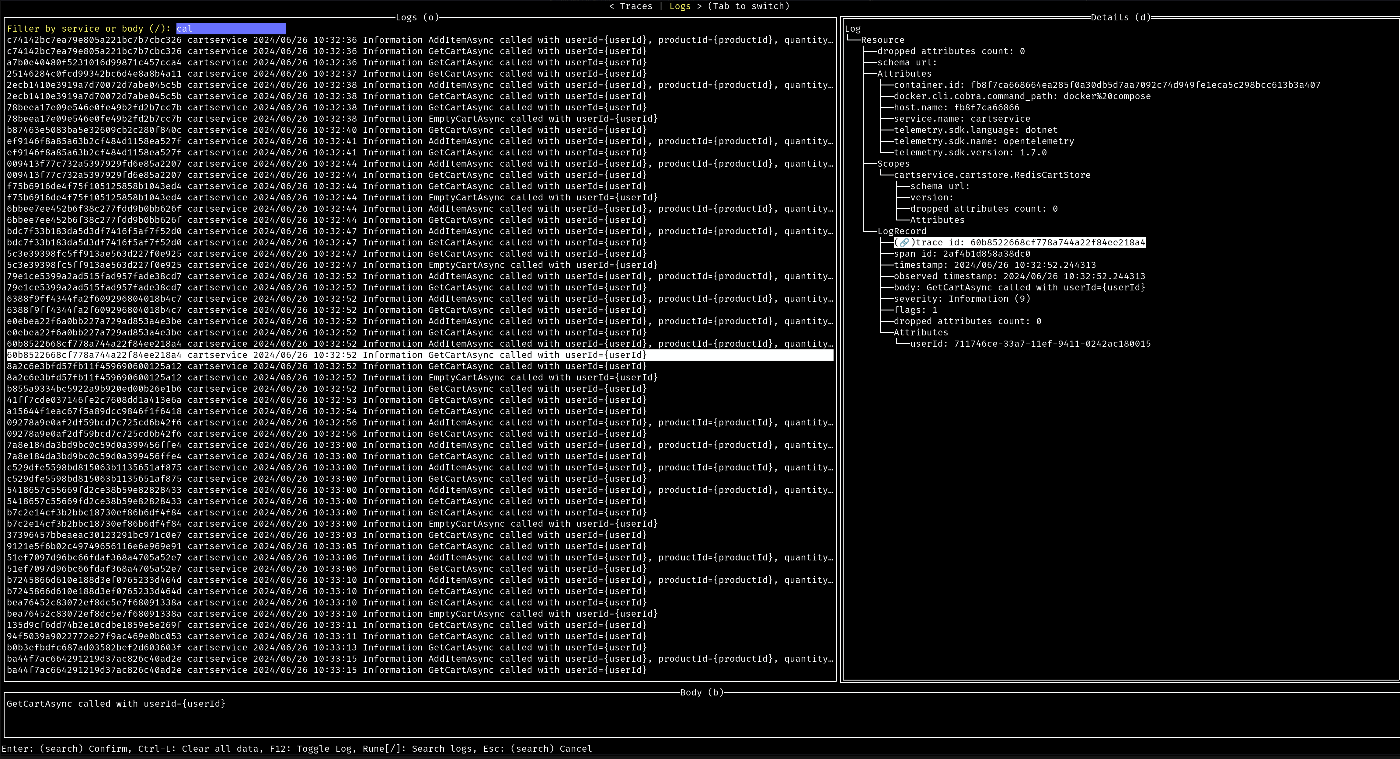Select the userId attribute row in Details

1030,343
